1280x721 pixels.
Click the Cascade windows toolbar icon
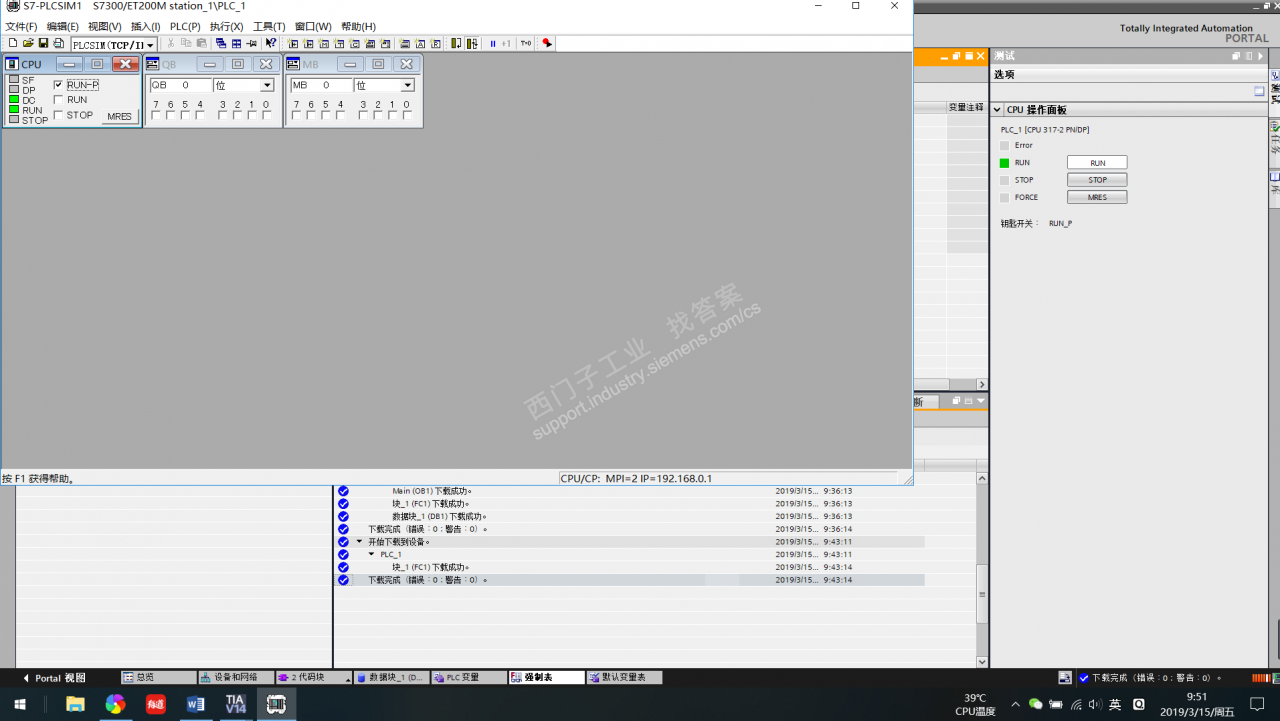[x=221, y=43]
